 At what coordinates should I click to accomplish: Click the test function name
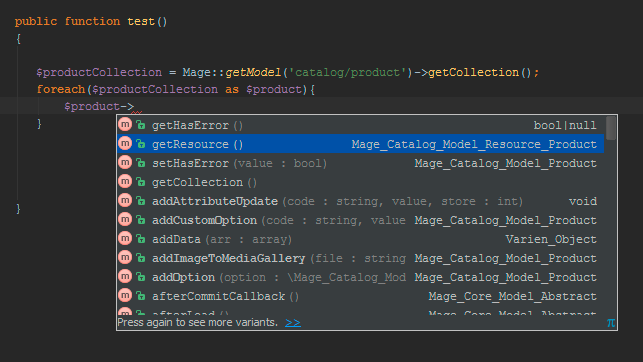[141, 21]
